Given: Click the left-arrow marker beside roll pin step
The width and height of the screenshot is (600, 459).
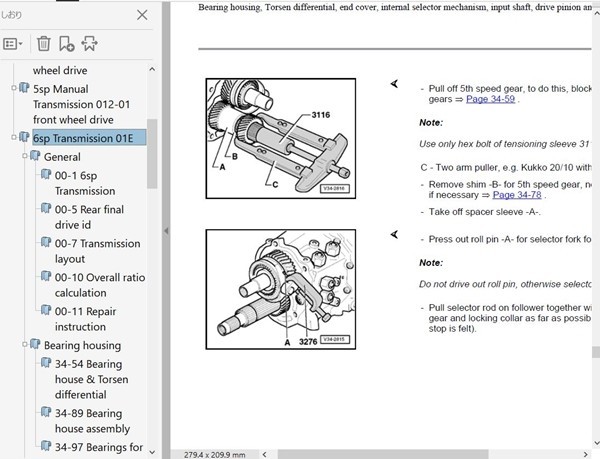Looking at the screenshot, I should click(x=394, y=234).
